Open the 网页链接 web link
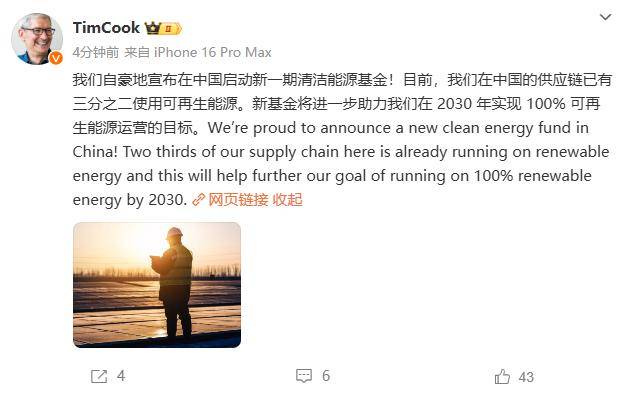This screenshot has height=395, width=620. [238, 200]
